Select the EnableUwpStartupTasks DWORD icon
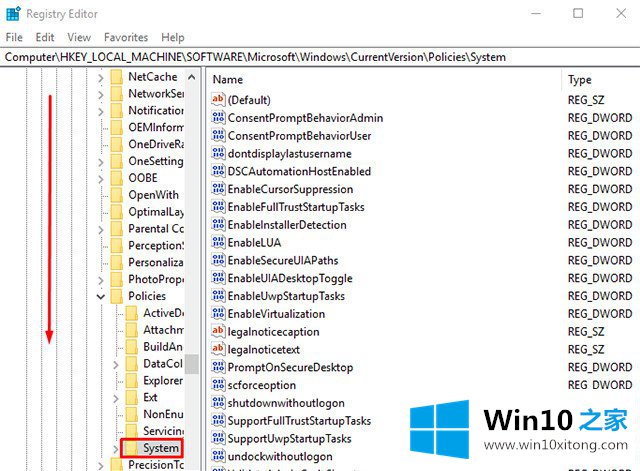The height and width of the screenshot is (471, 640). tap(218, 296)
